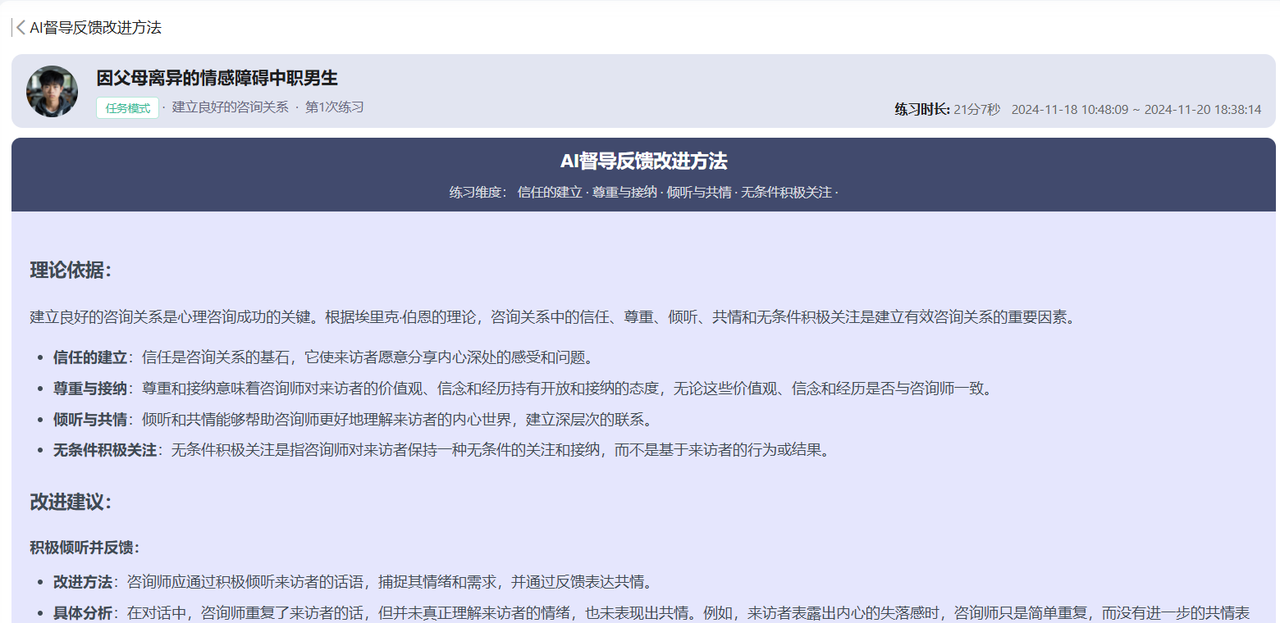This screenshot has width=1280, height=623.
Task: Click the AI督导反馈改进方法 breadcrumb title
Action: [95, 28]
